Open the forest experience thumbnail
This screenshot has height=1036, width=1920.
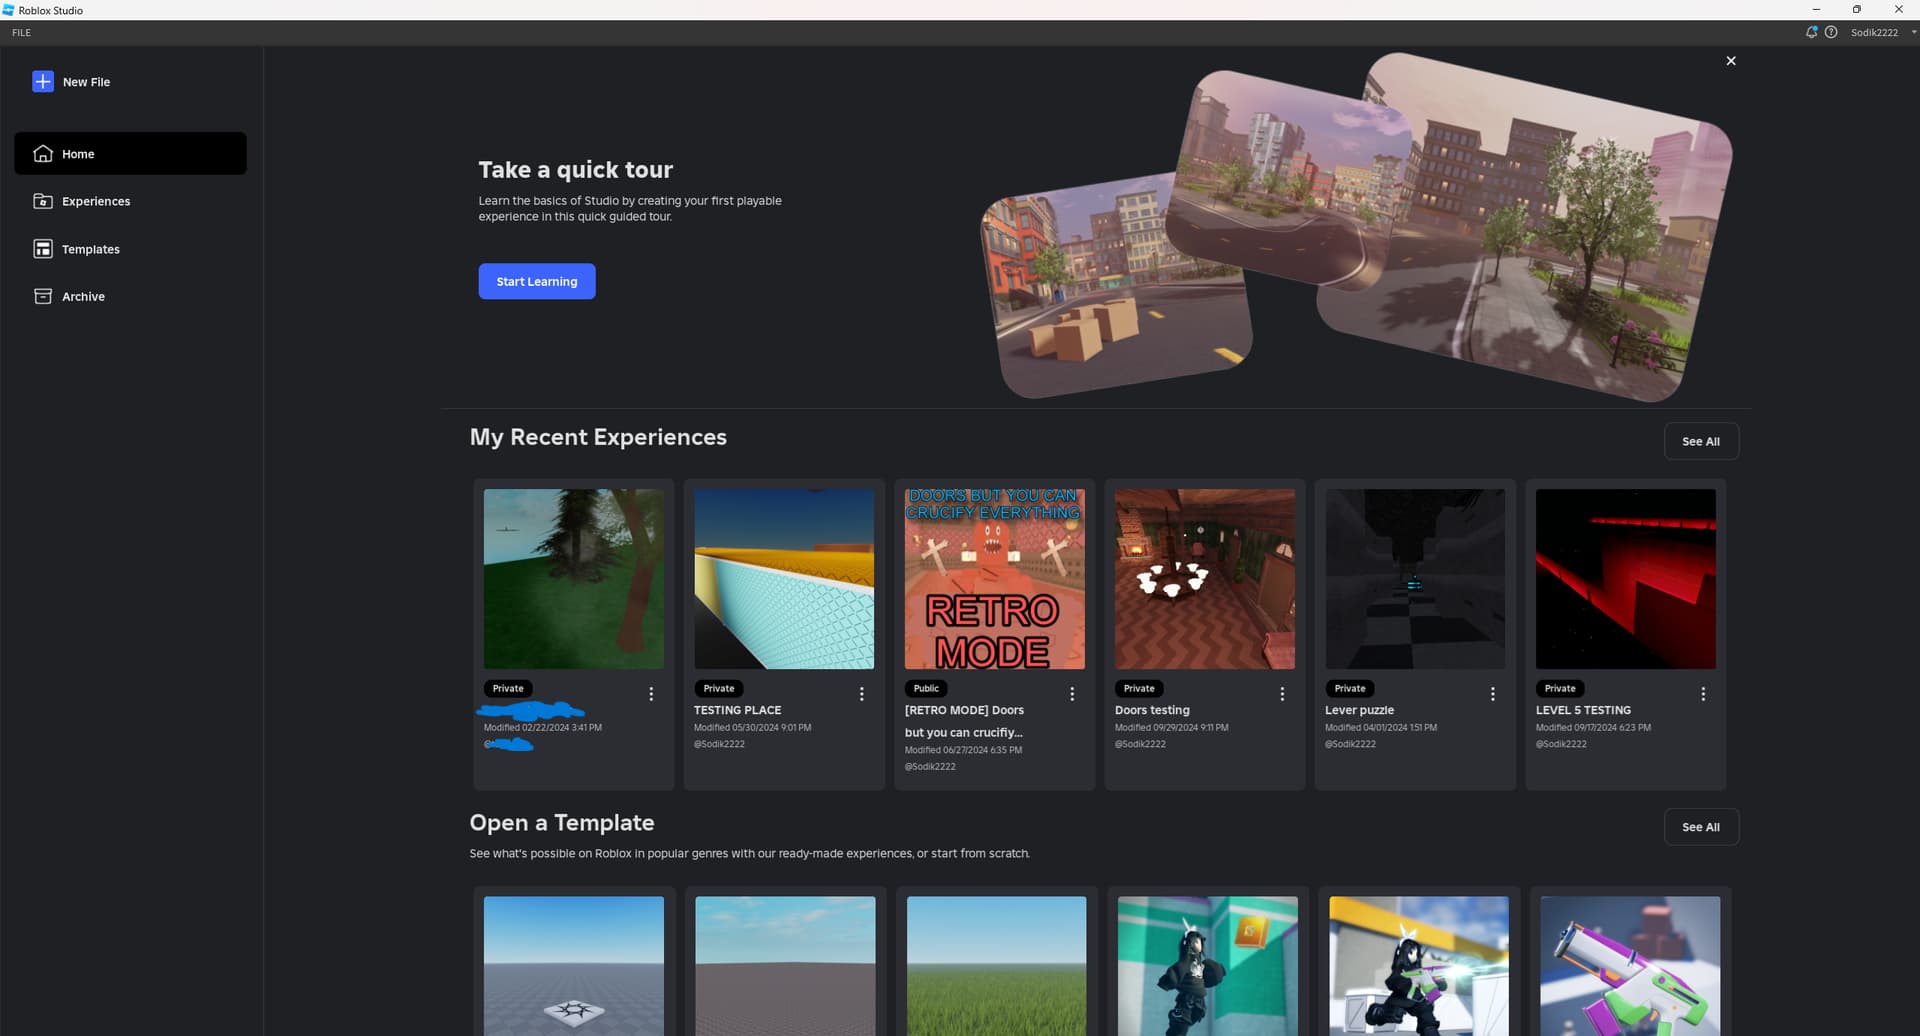574,579
